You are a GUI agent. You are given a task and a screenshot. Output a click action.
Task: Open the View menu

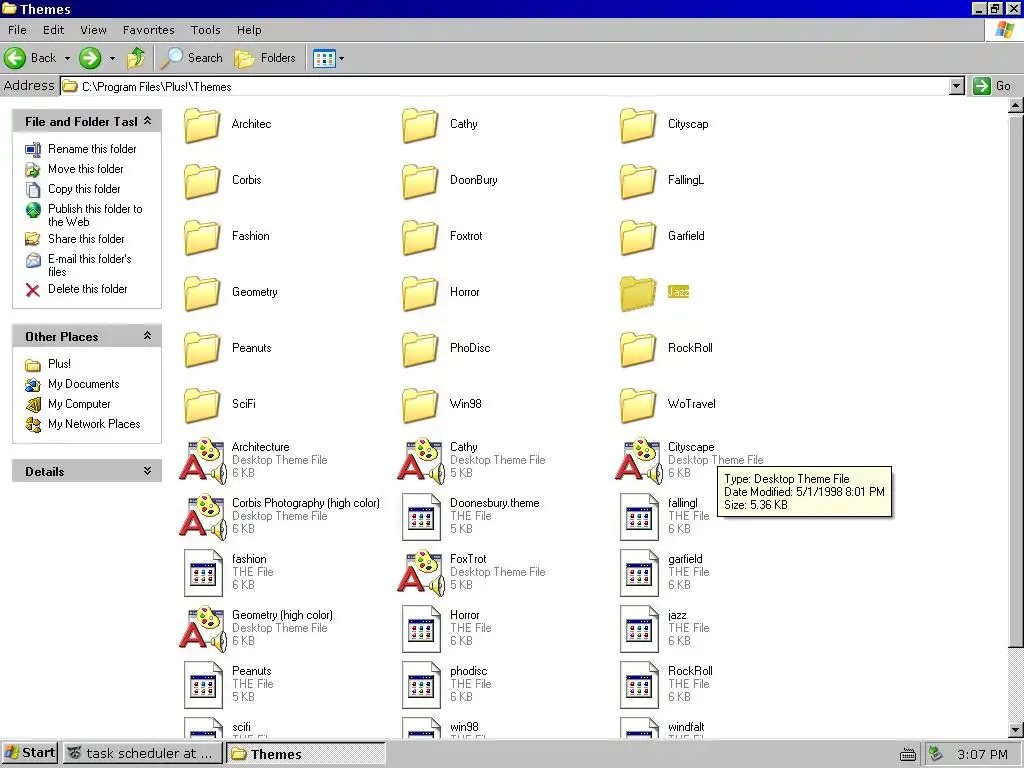point(93,30)
